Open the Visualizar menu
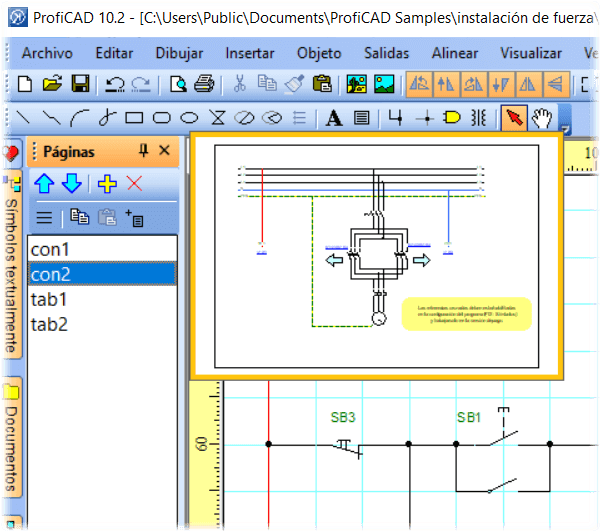Screen dimensions: 601x532 (x=531, y=53)
